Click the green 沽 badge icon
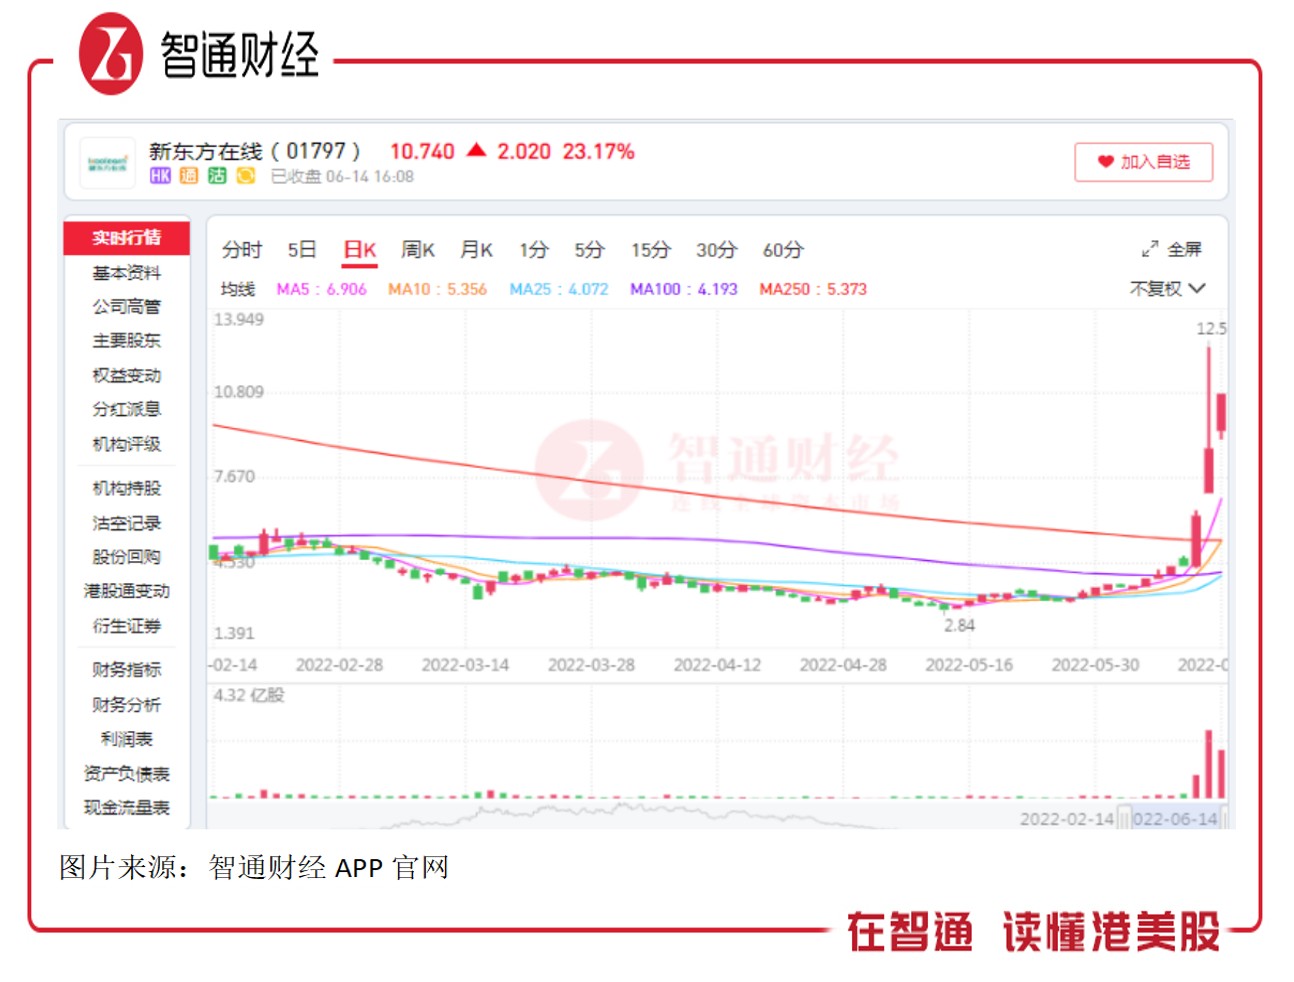 [217, 176]
